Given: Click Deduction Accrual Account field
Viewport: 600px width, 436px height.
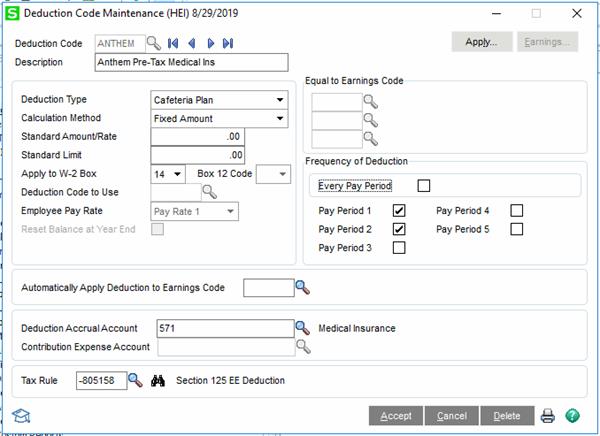Looking at the screenshot, I should tap(225, 328).
